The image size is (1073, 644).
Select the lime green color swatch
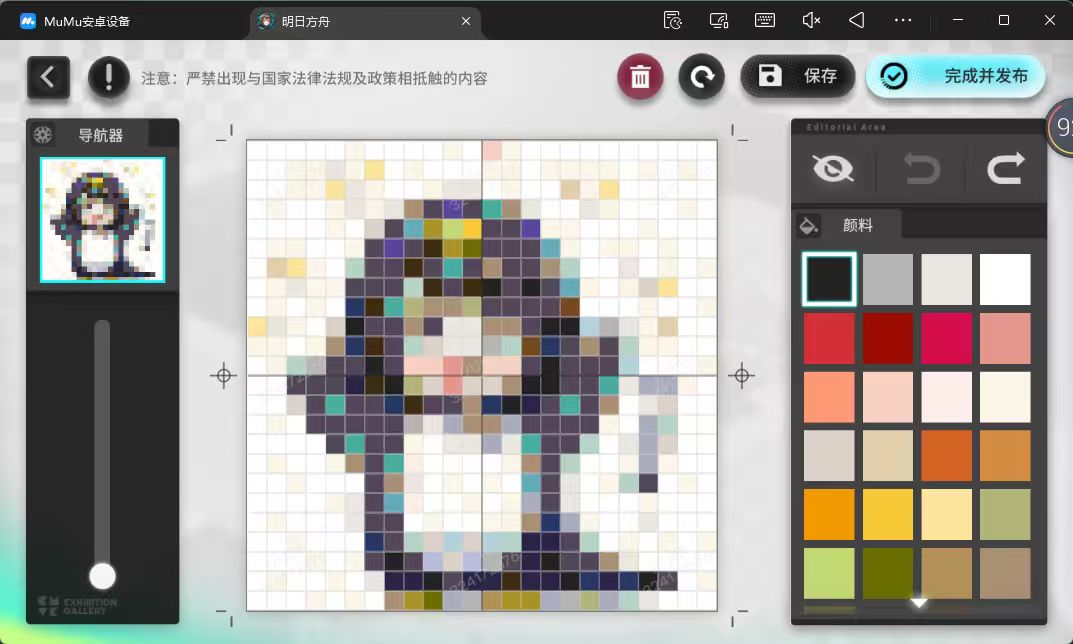coord(829,573)
